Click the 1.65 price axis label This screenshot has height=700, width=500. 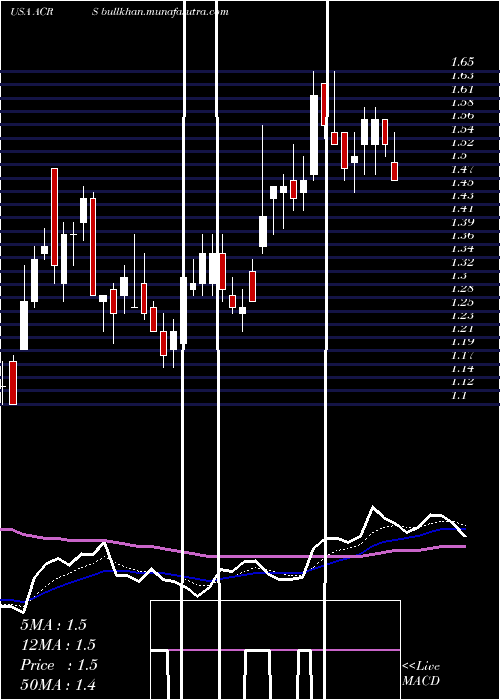[x=462, y=62]
